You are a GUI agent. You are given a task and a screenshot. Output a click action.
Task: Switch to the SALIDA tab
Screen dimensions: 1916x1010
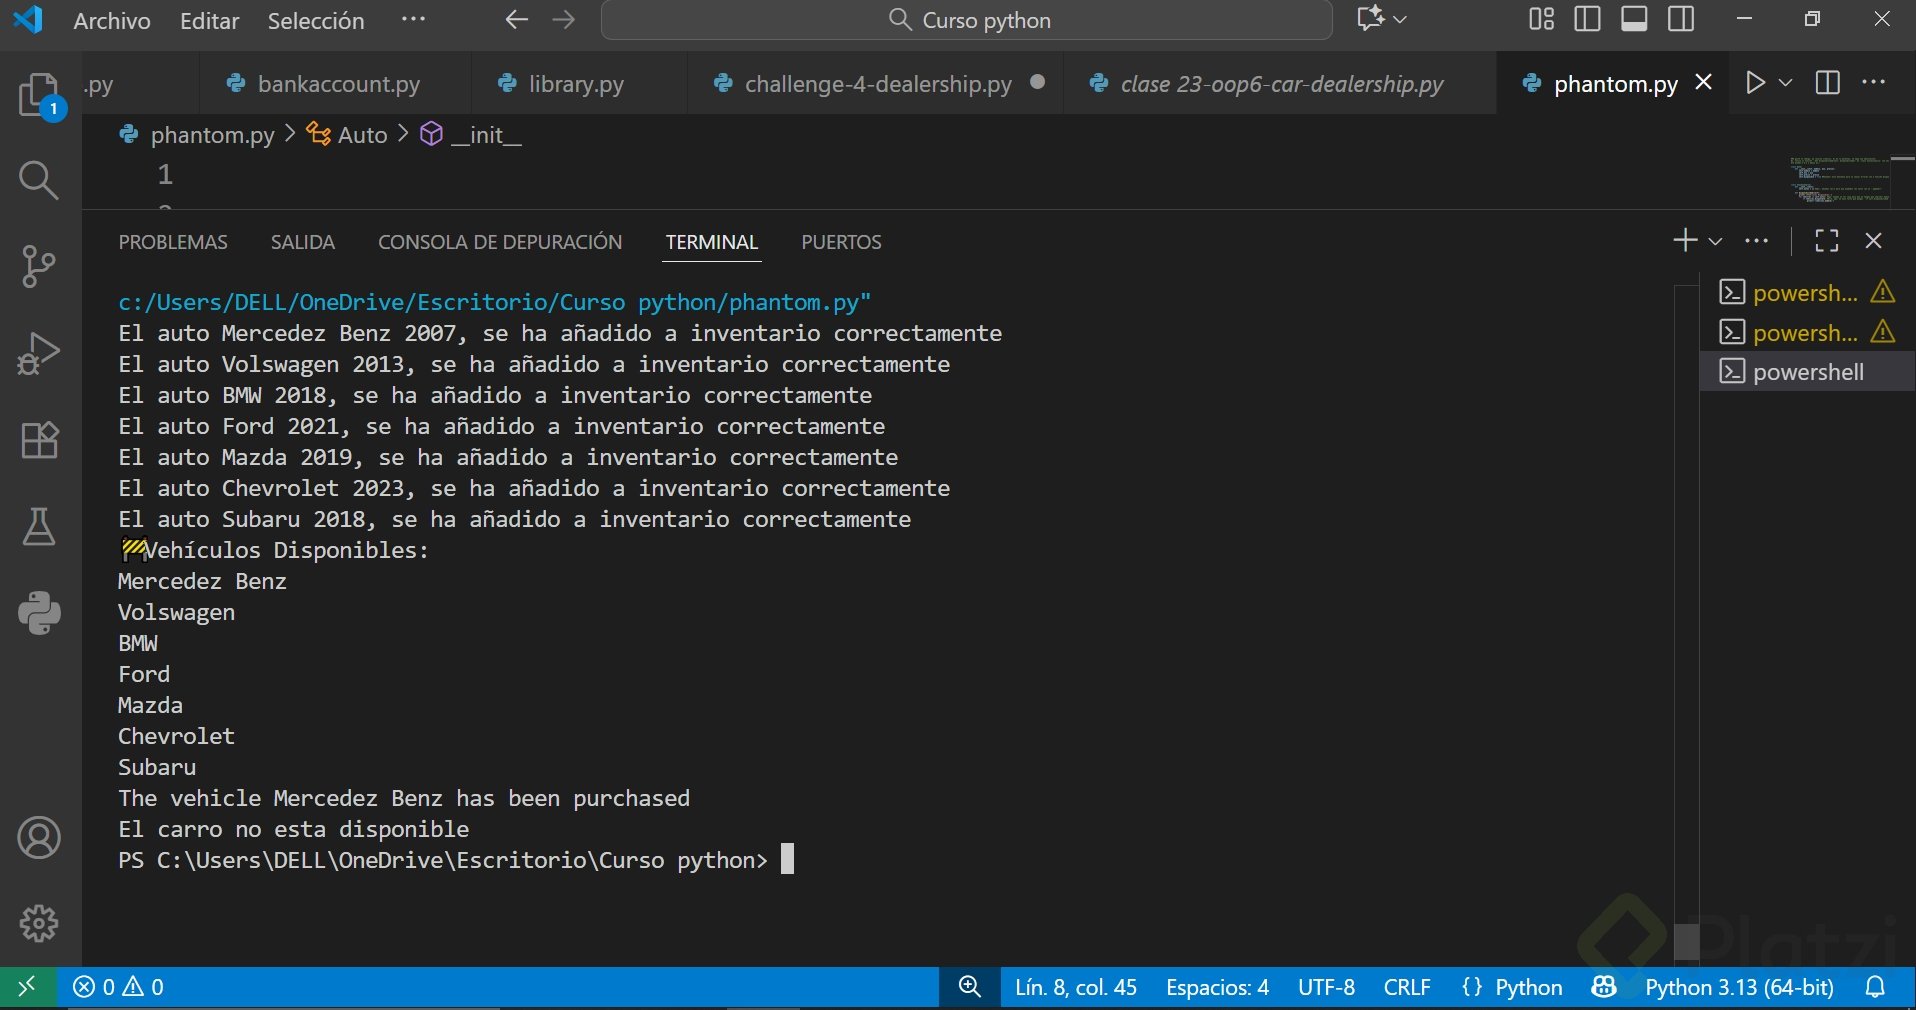click(303, 242)
